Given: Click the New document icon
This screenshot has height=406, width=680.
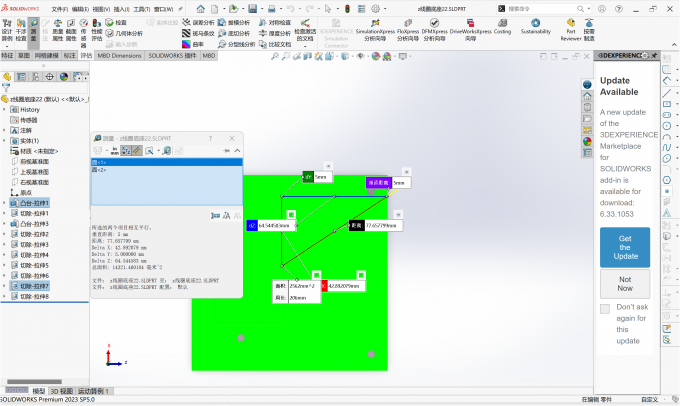Looking at the screenshot, I should 215,9.
